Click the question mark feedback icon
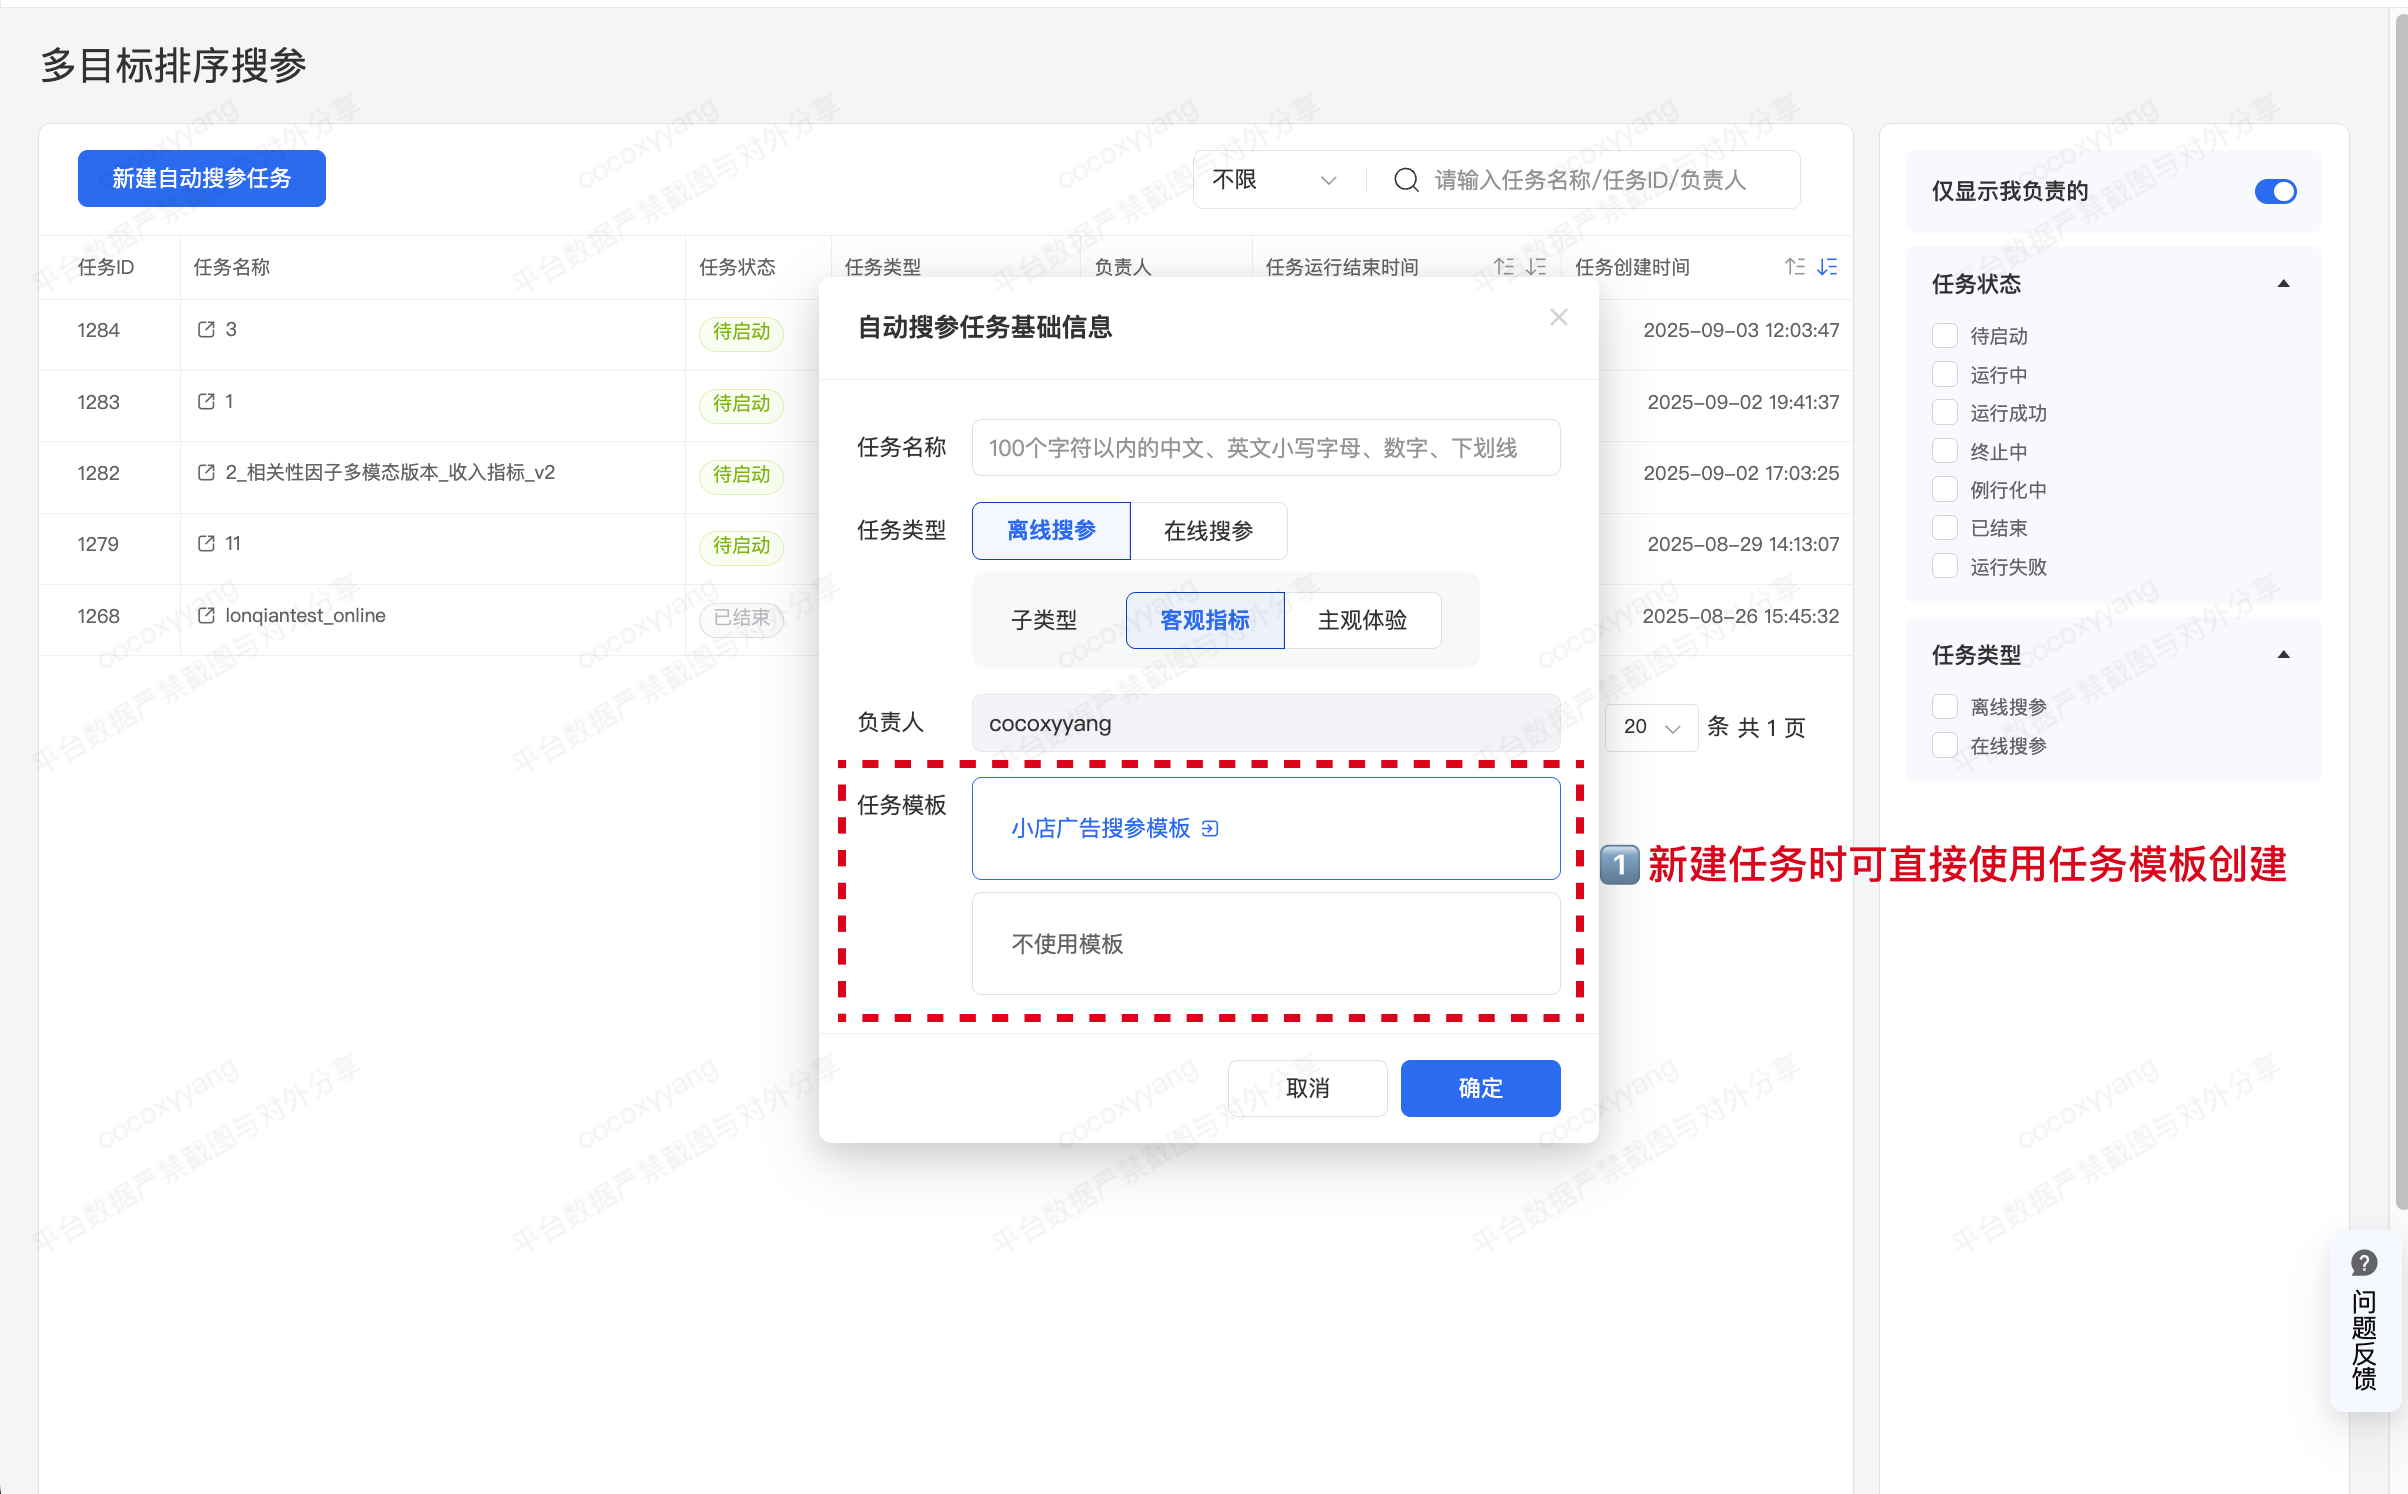Viewport: 2408px width, 1494px height. (2364, 1263)
